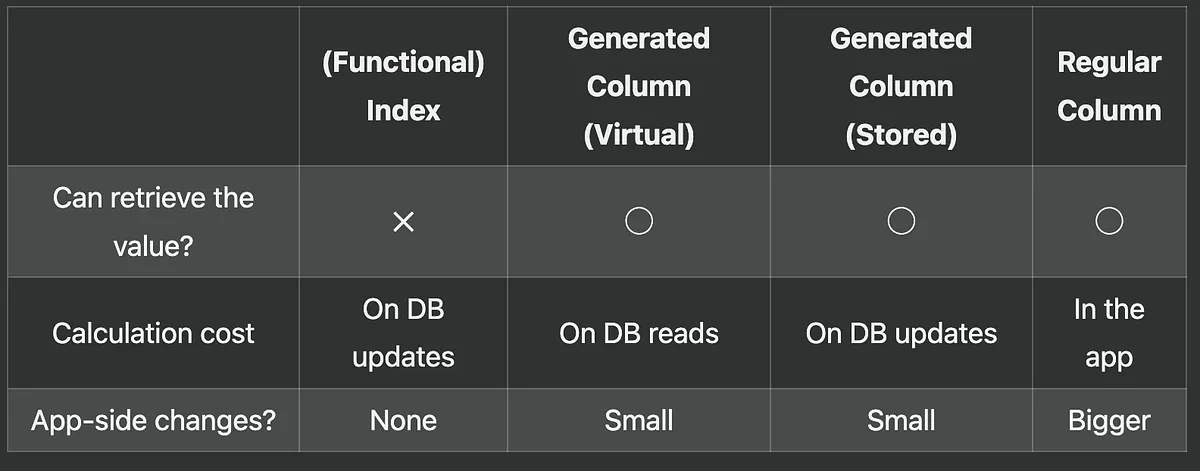
Task: Select the "Generated Column (Stored)" header cell
Action: [901, 87]
